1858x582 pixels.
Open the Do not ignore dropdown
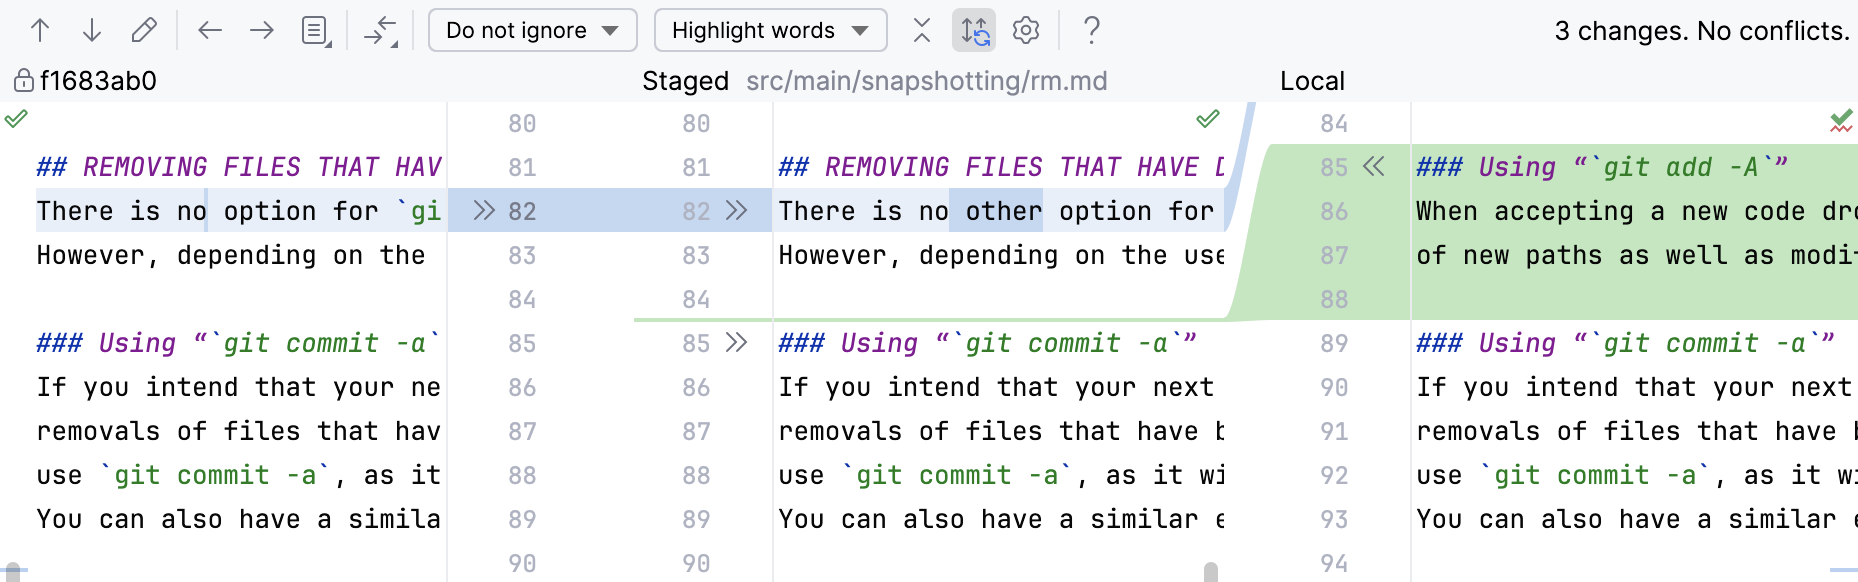point(532,30)
